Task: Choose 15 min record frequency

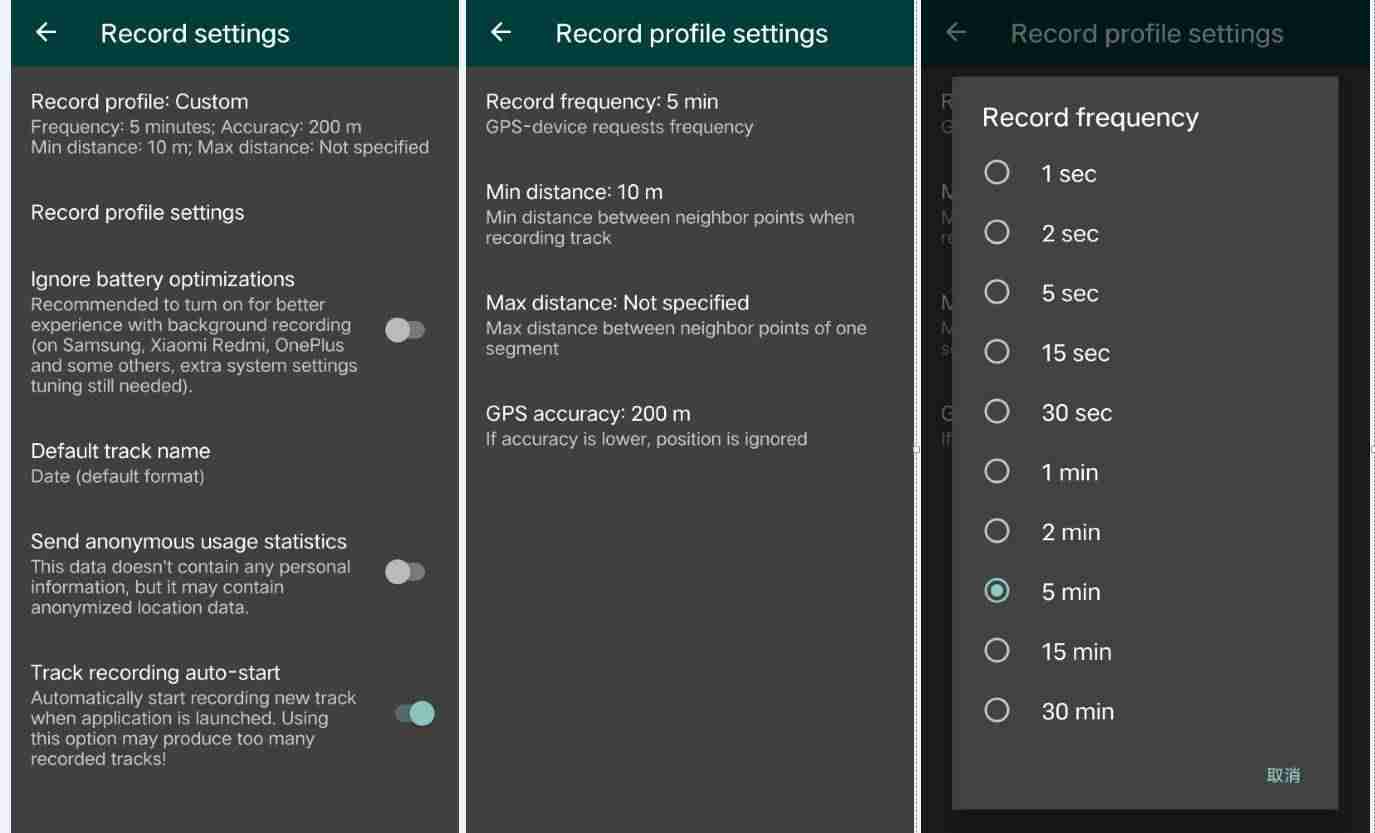Action: (997, 651)
